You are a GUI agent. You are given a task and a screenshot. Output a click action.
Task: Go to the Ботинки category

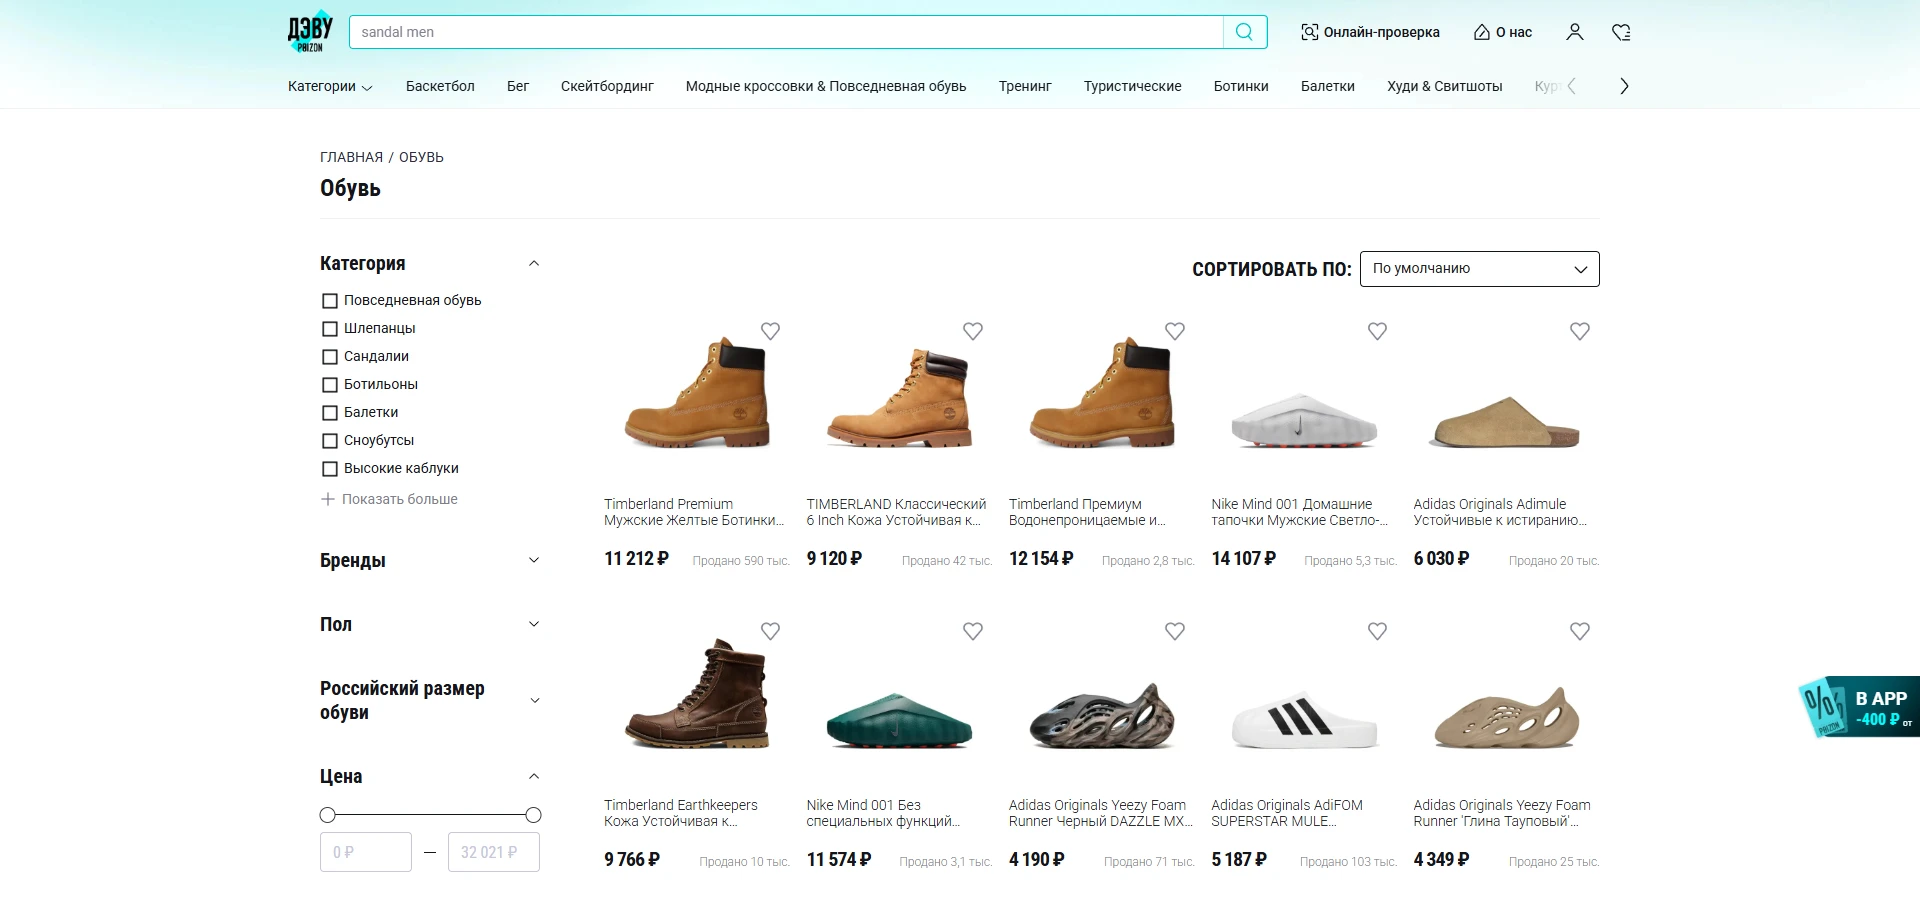[1241, 86]
